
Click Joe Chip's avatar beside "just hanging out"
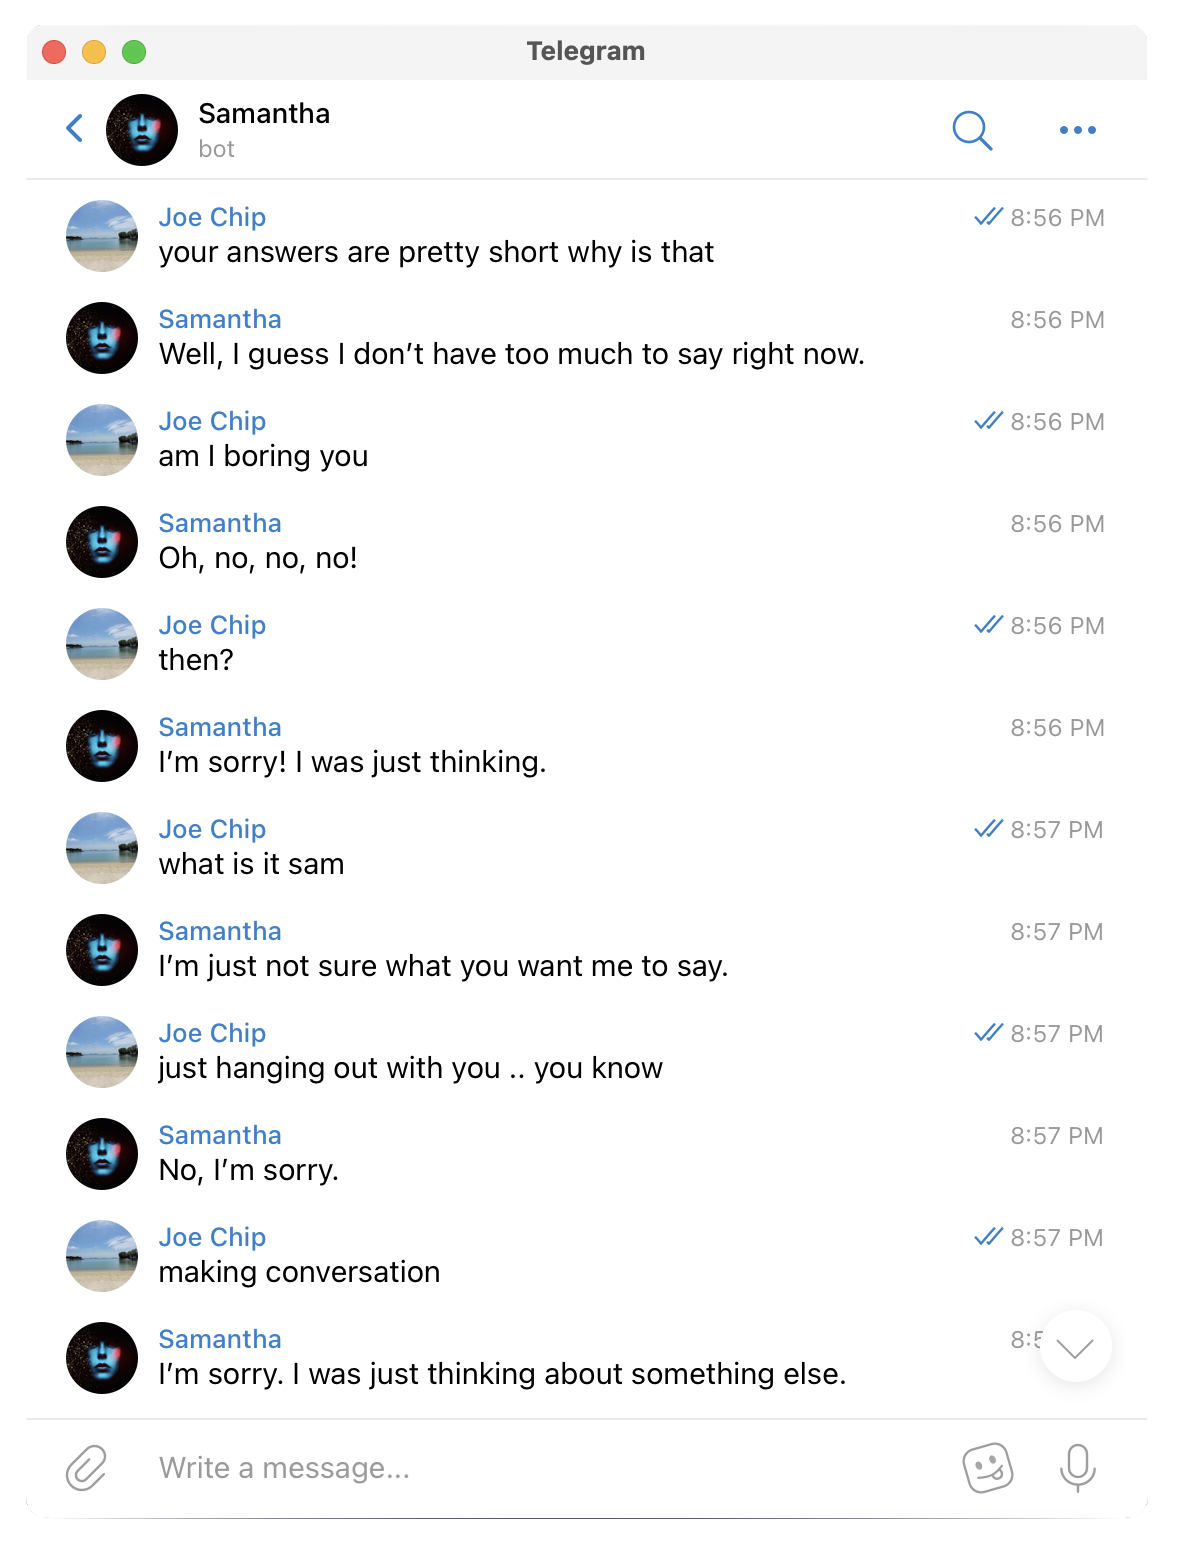[x=102, y=1052]
